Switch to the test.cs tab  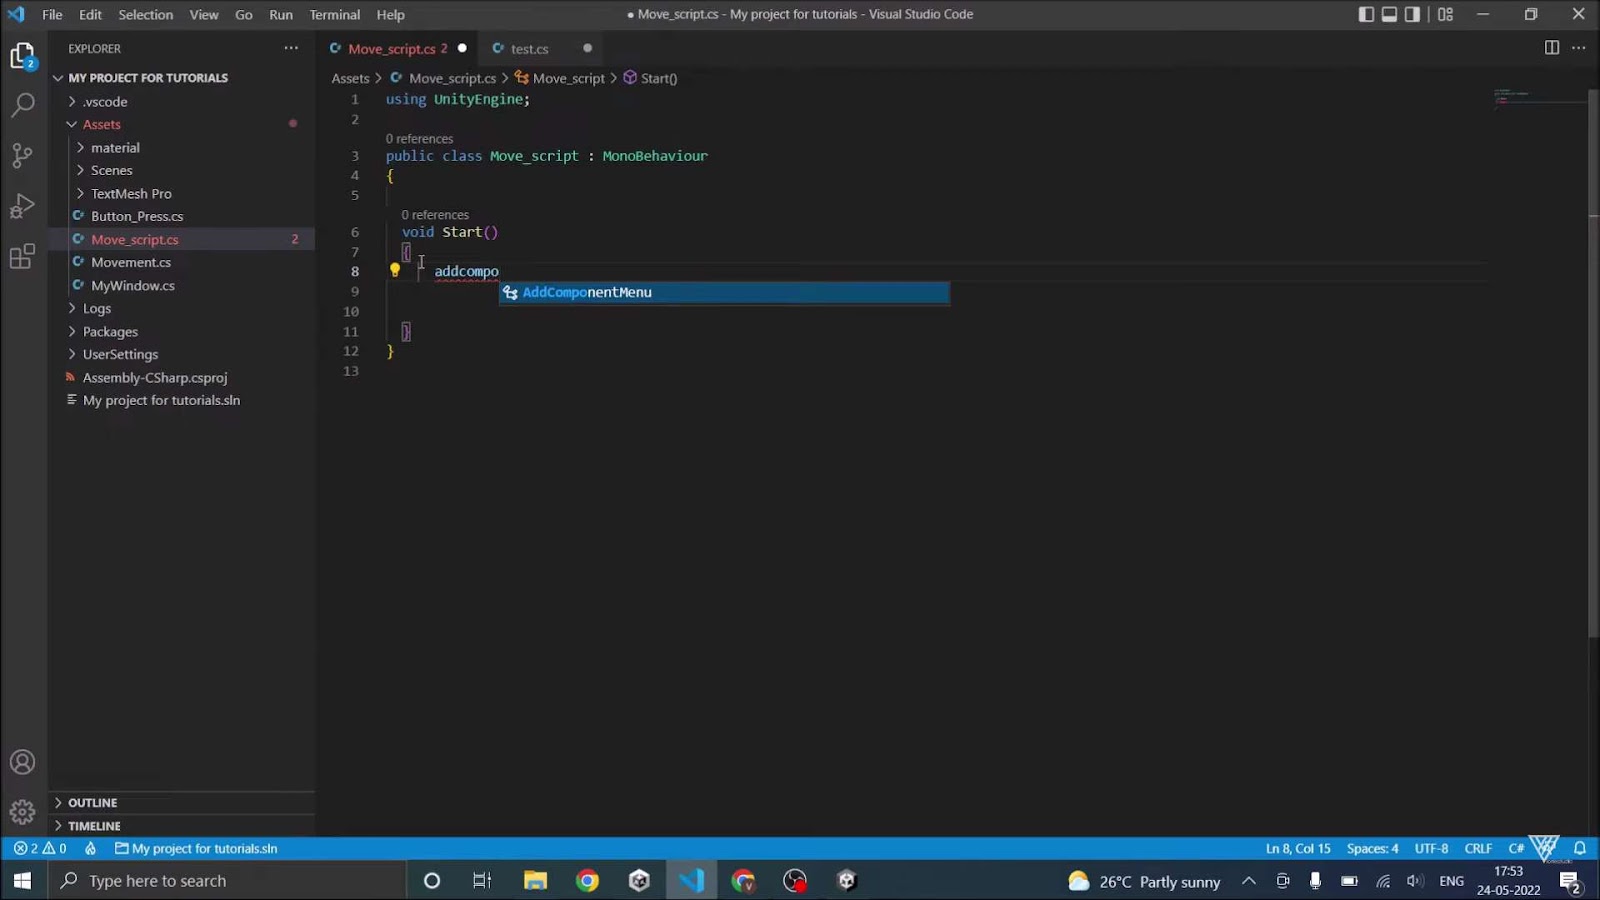click(529, 49)
